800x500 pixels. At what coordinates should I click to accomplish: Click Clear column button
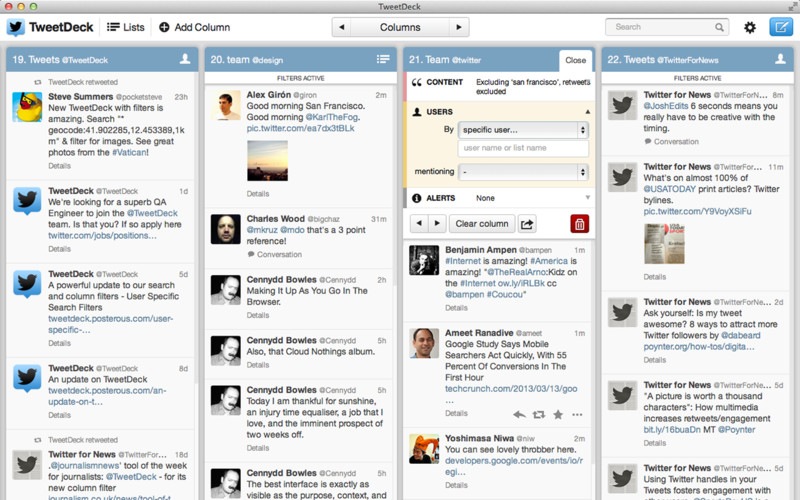pos(482,223)
